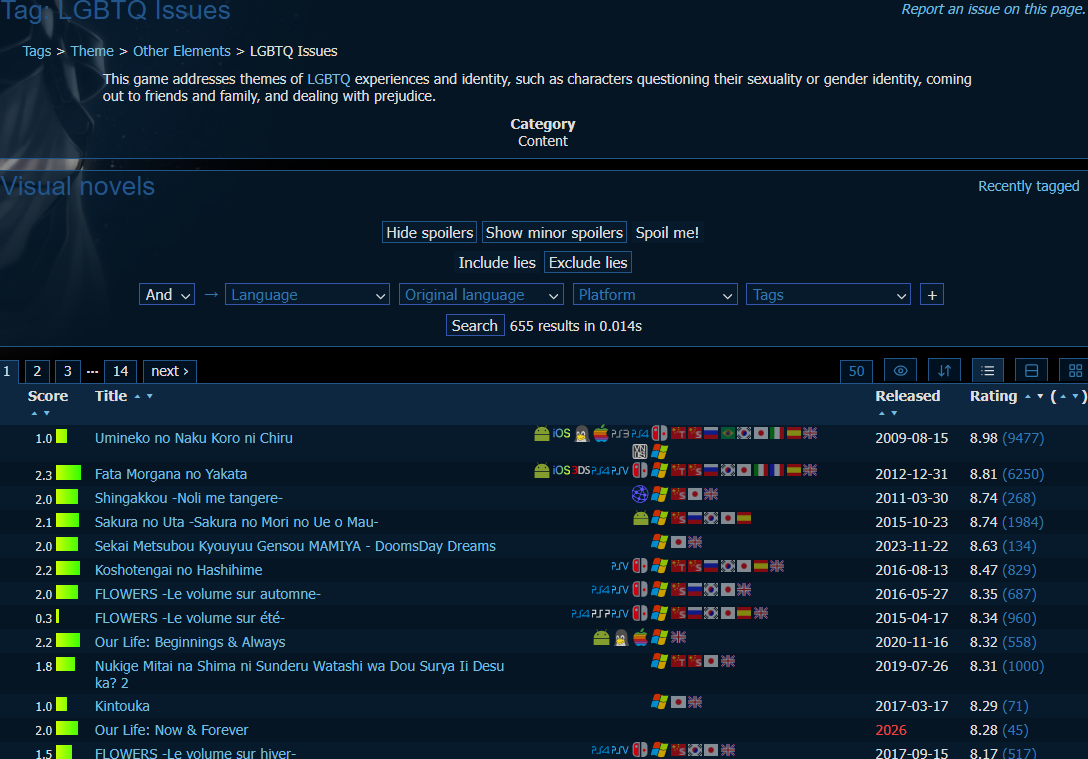1088x759 pixels.
Task: Click the website globe icon in Shingakkou row
Action: [640, 494]
